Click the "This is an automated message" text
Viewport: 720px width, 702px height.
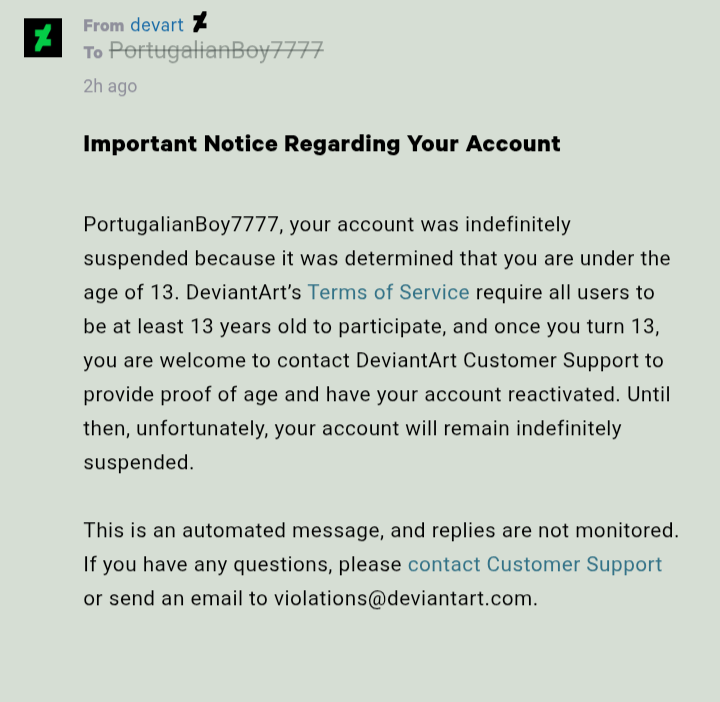pyautogui.click(x=232, y=531)
